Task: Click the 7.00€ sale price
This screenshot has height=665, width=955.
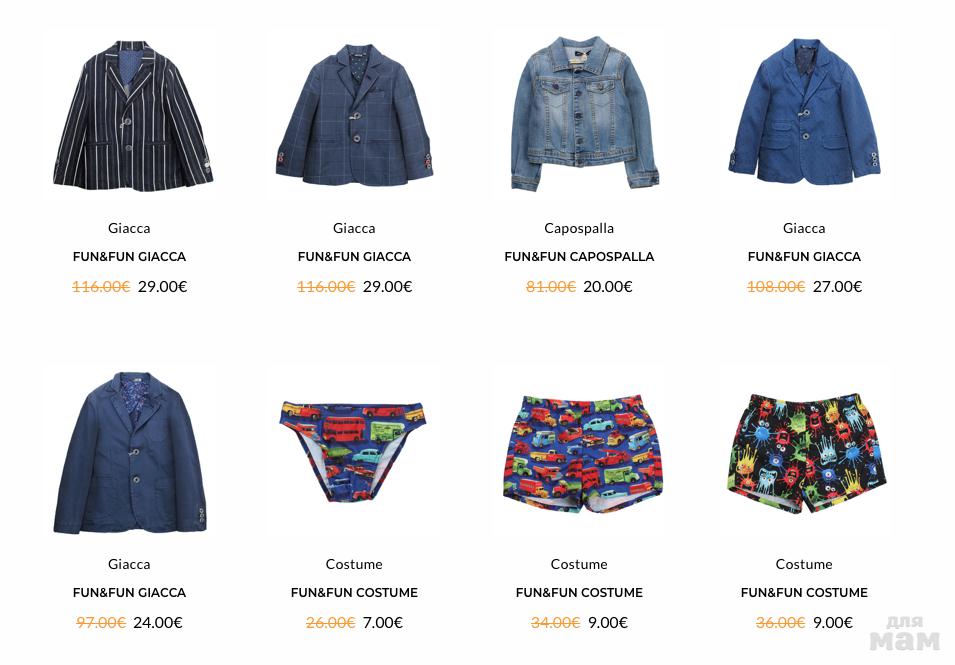Action: point(382,622)
